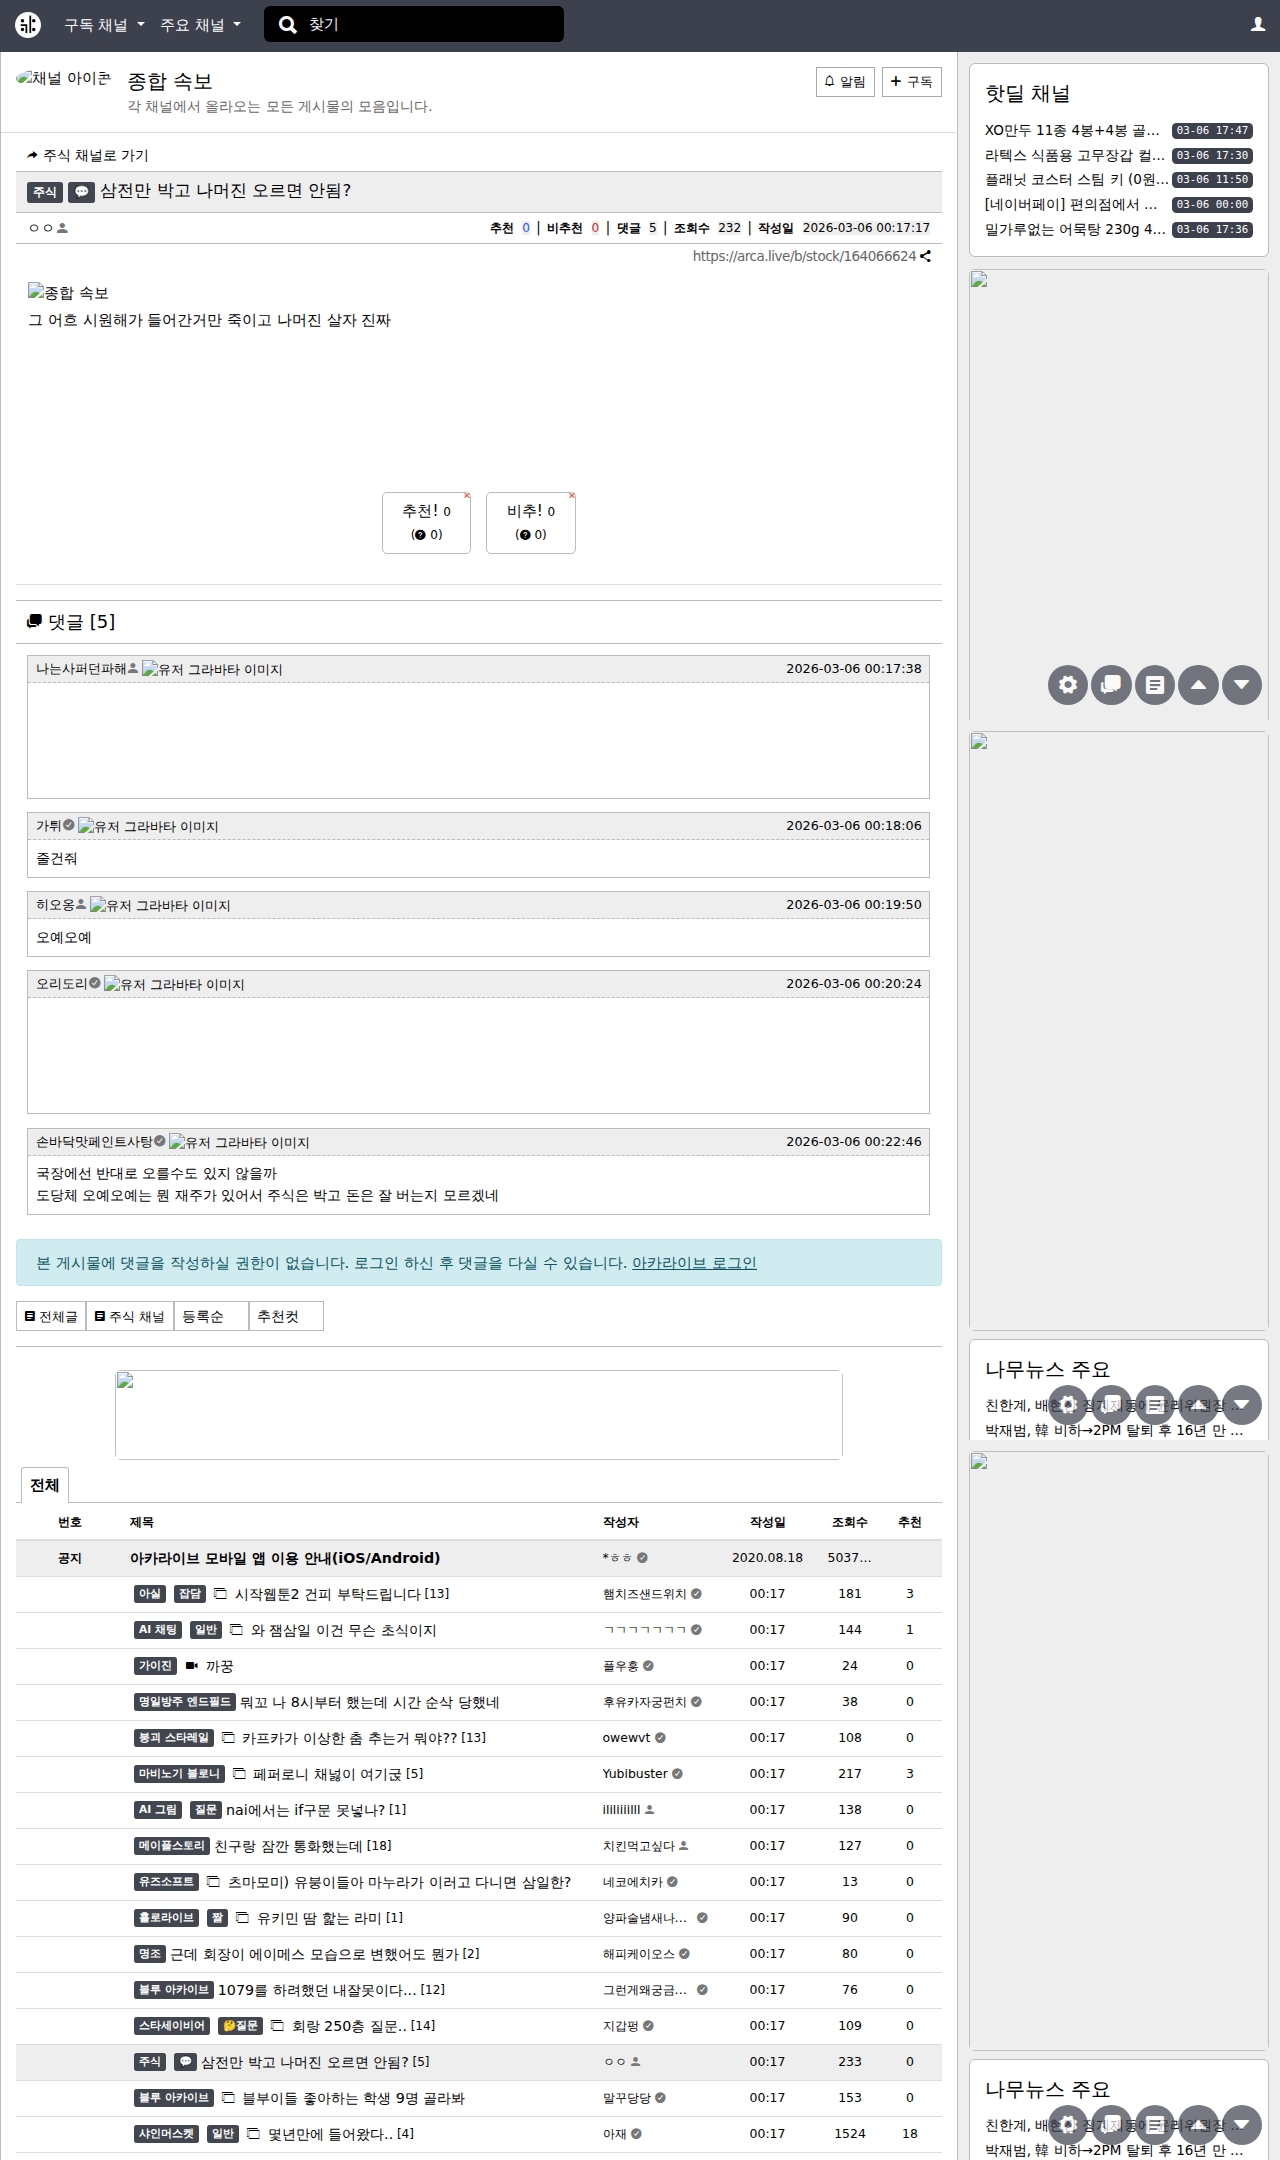Expand the 구독 채널 dropdown
The image size is (1280, 2160).
pyautogui.click(x=104, y=25)
